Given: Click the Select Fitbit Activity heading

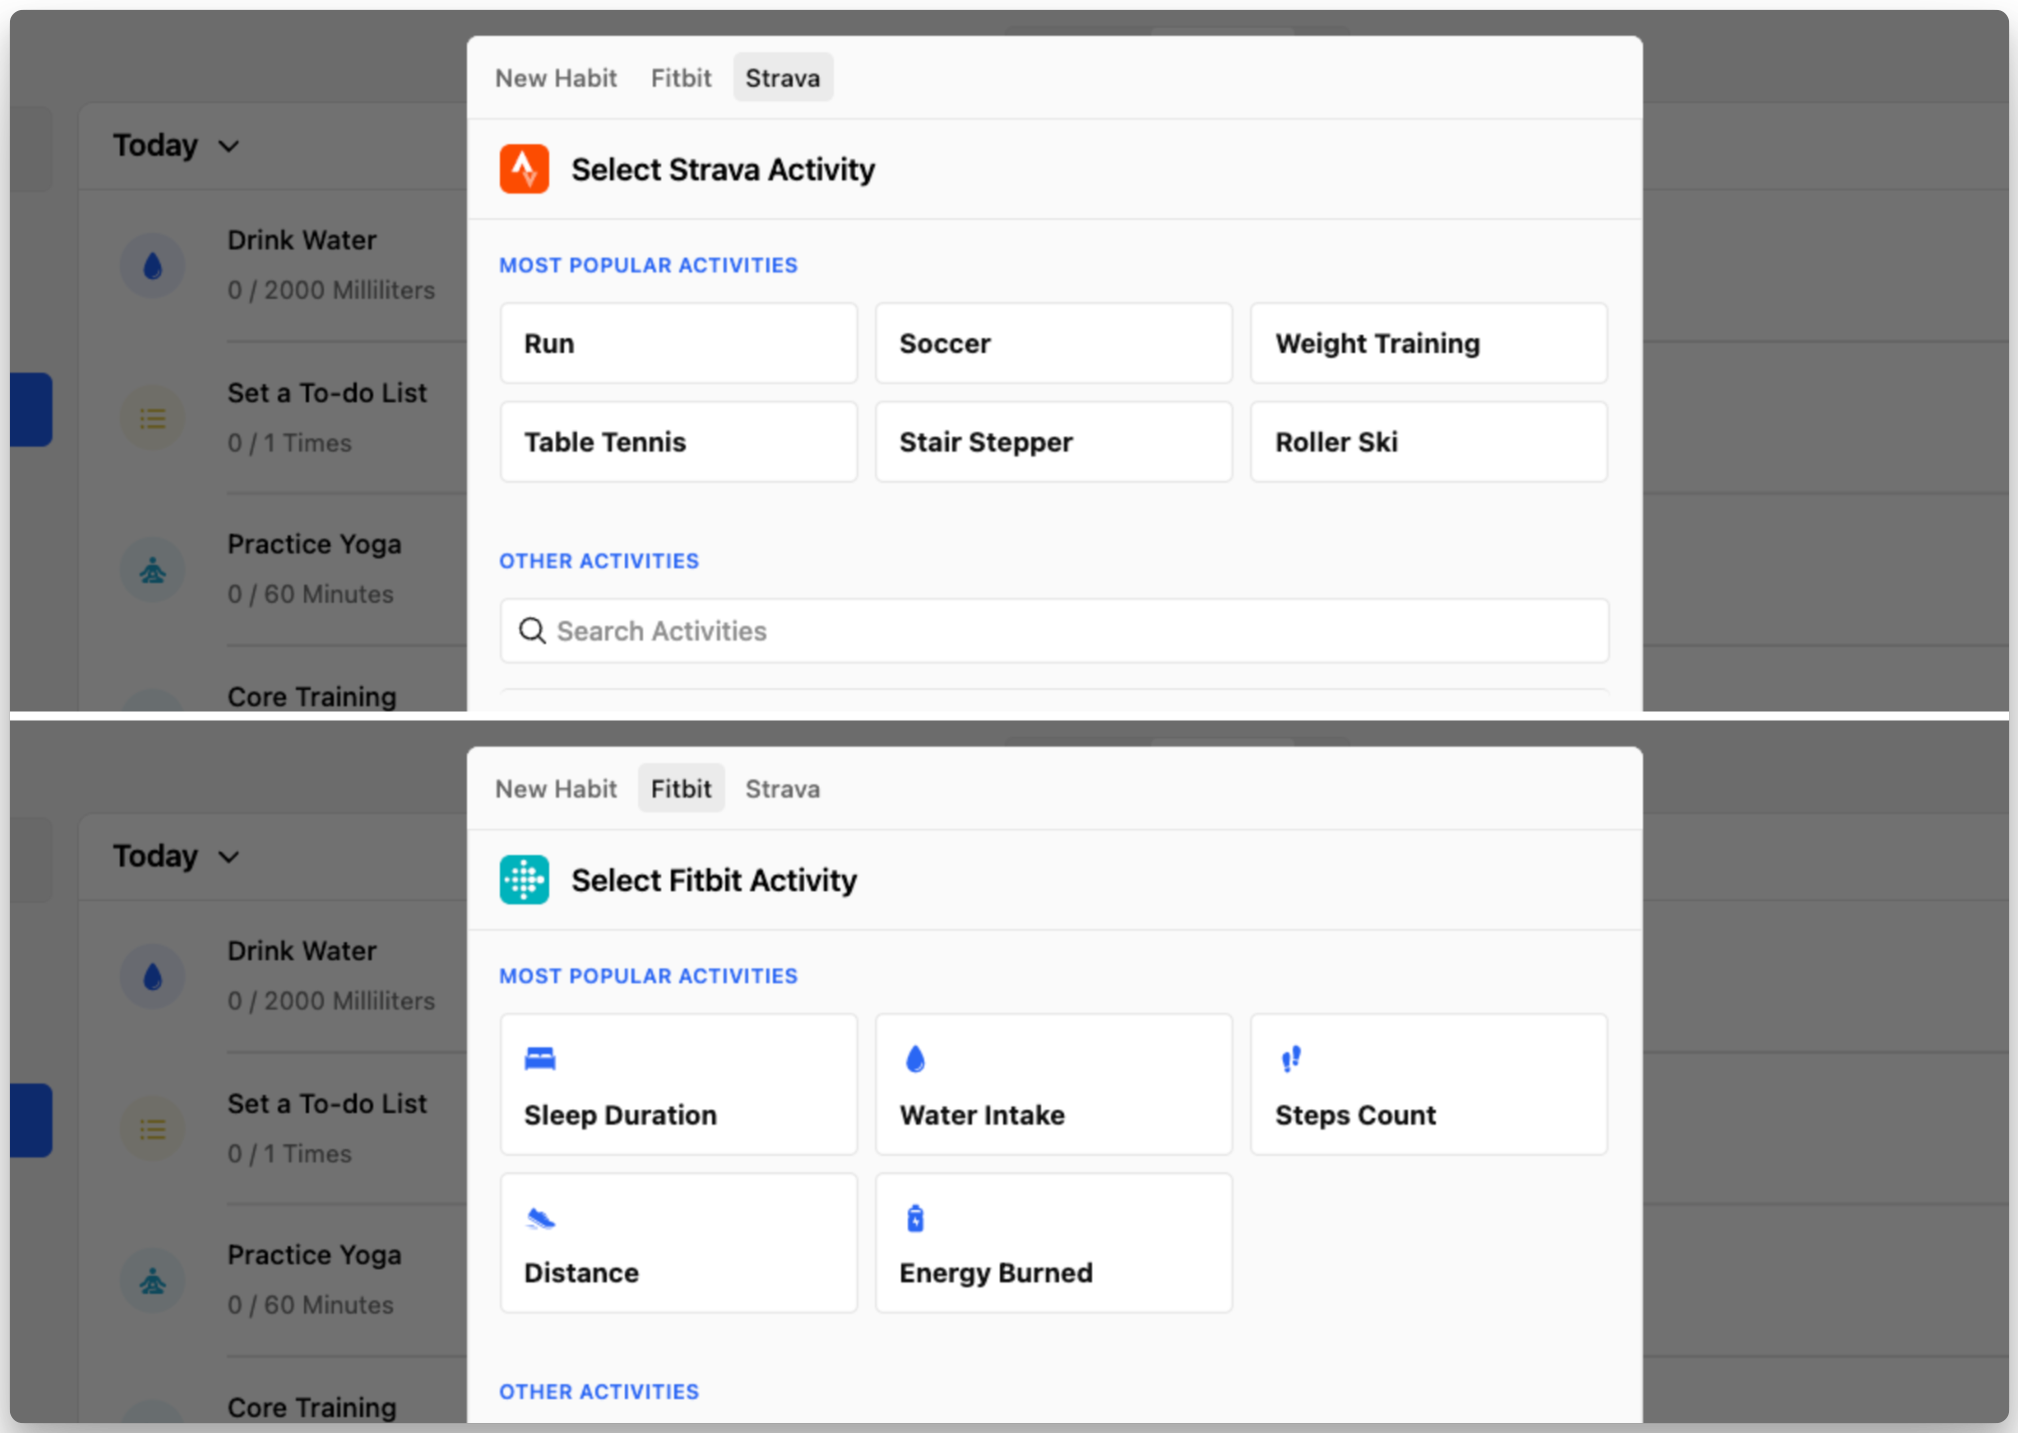Looking at the screenshot, I should coord(714,881).
